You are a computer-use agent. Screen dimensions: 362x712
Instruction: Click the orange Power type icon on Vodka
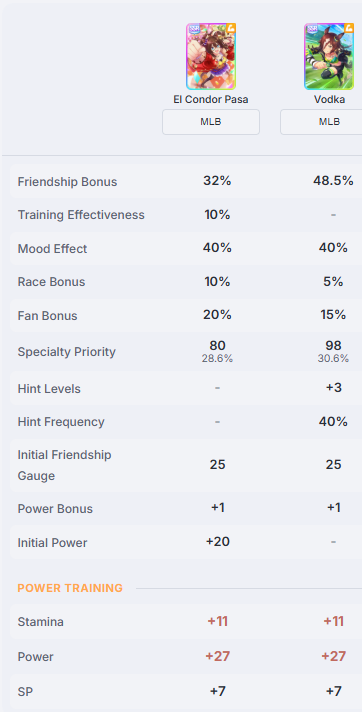pyautogui.click(x=348, y=29)
